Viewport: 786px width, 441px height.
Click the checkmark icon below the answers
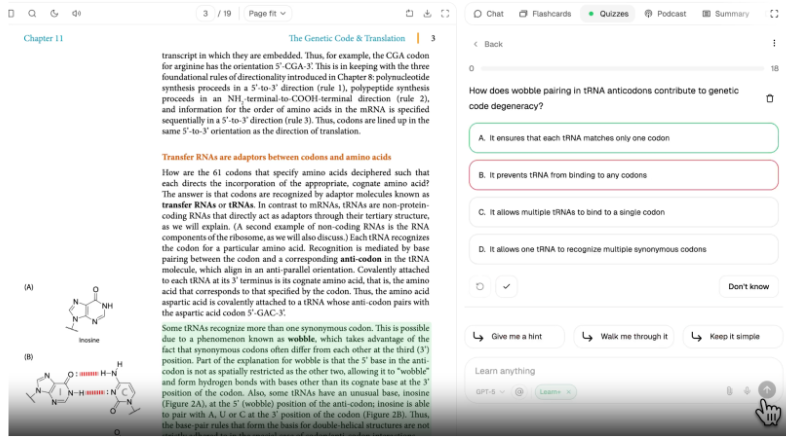[x=506, y=287]
